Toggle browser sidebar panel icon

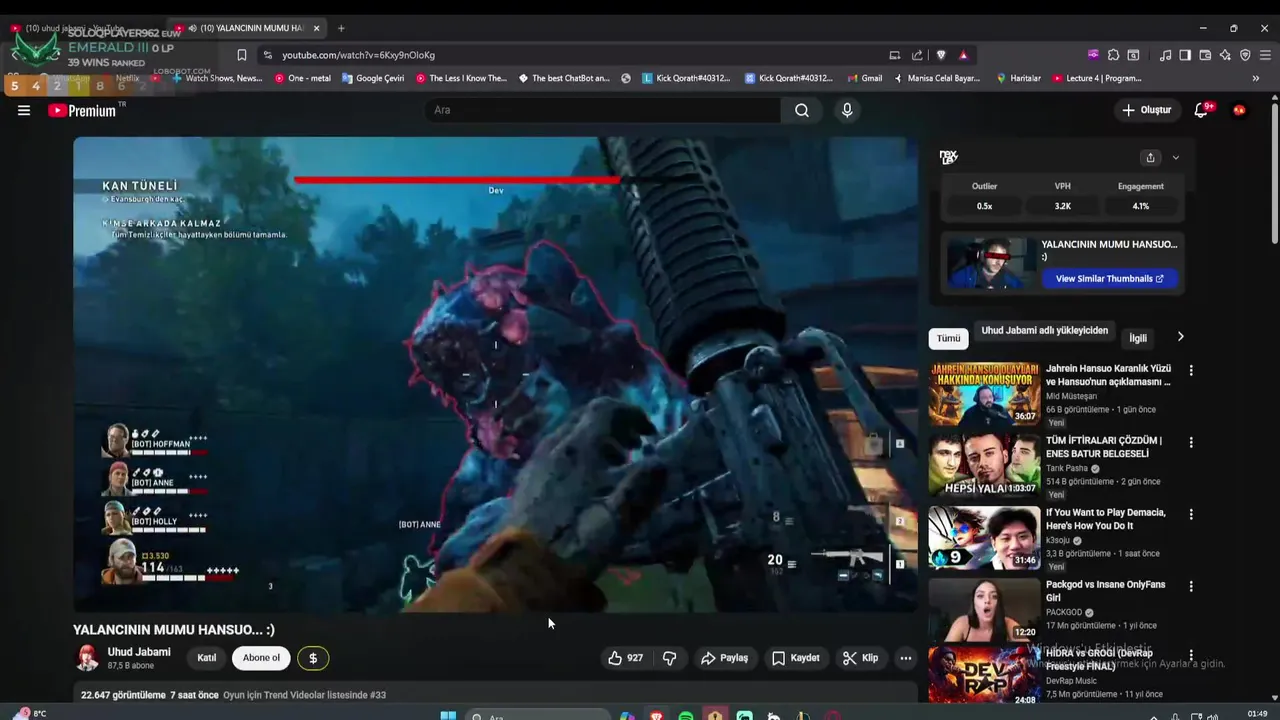click(x=1185, y=55)
